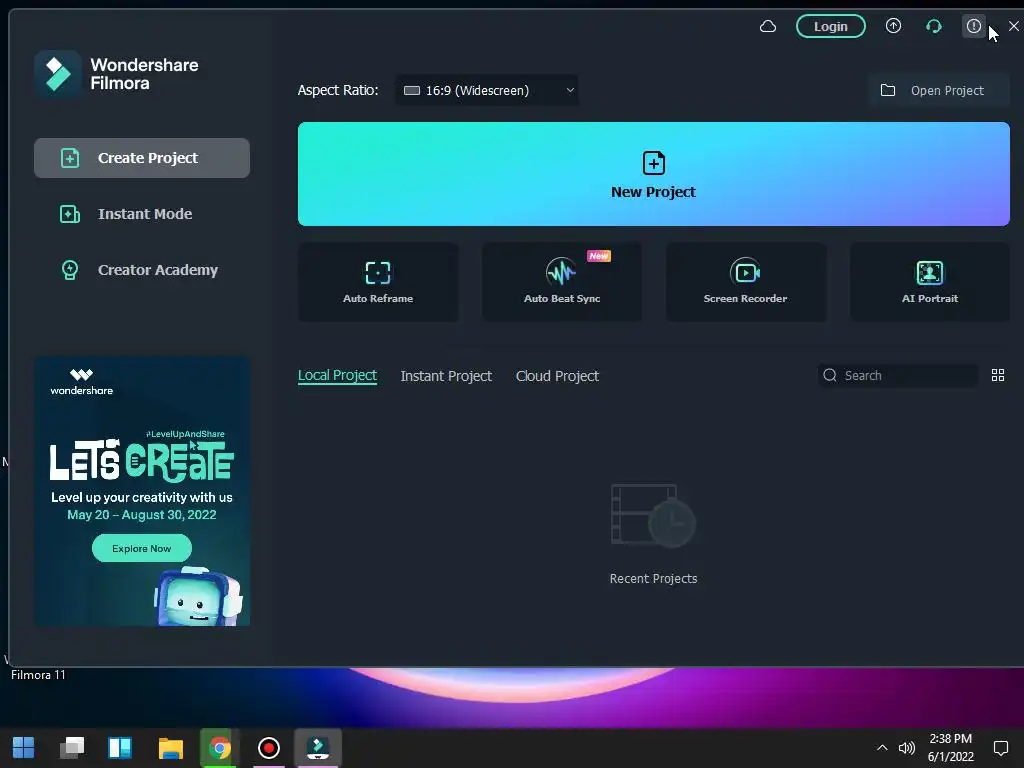Click the folder icon beside Open Project
Screen dimensions: 1024x768
point(888,90)
